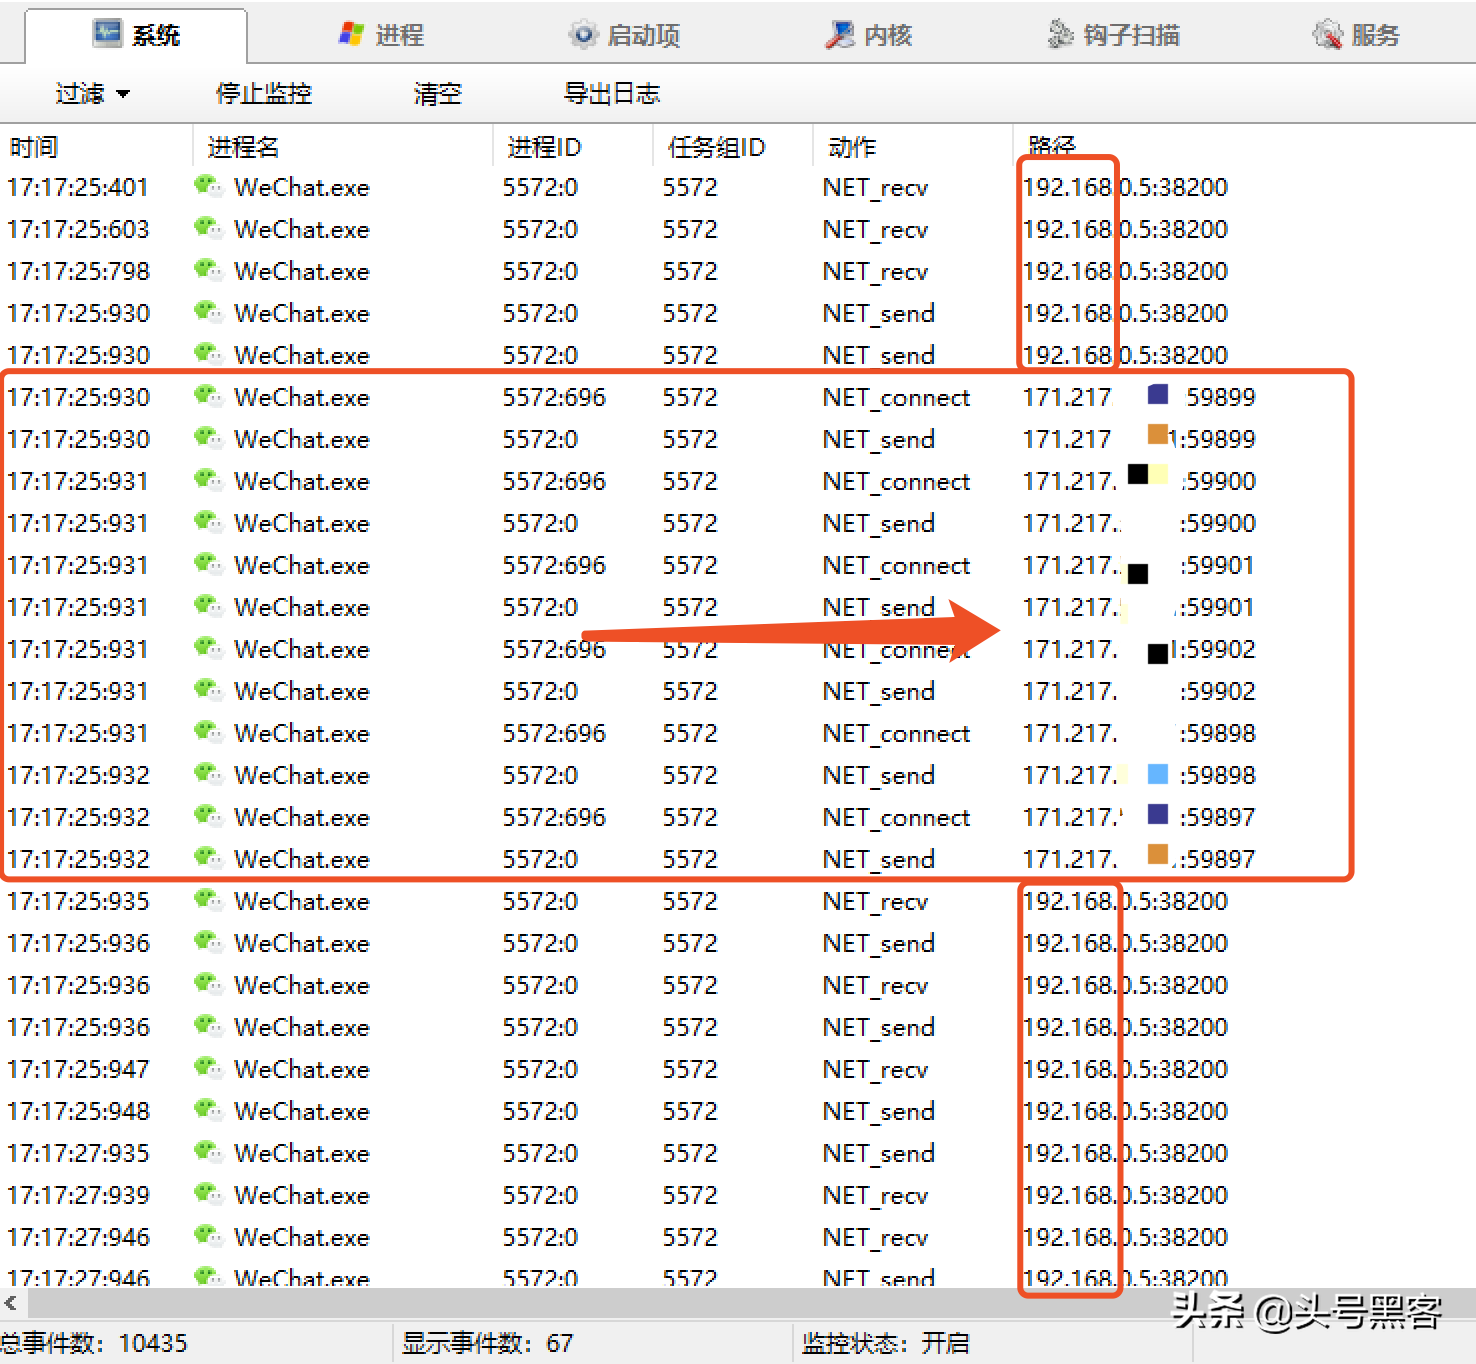This screenshot has width=1476, height=1364.
Task: Select path cell ending :59898 NET_connect
Action: click(x=1139, y=734)
